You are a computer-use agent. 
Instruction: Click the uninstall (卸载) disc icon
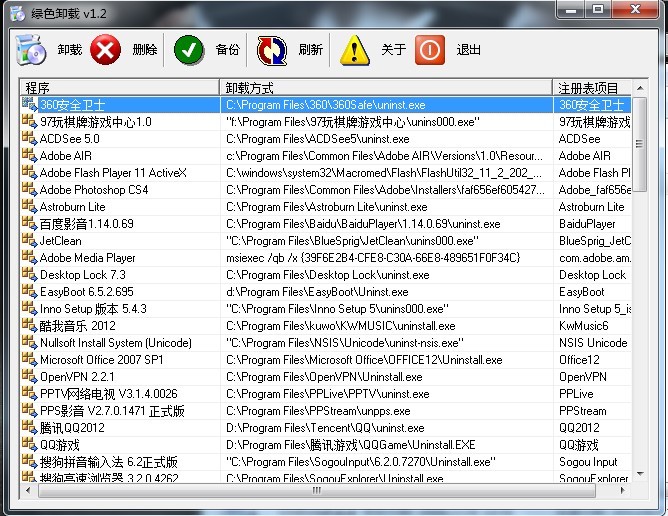click(31, 49)
